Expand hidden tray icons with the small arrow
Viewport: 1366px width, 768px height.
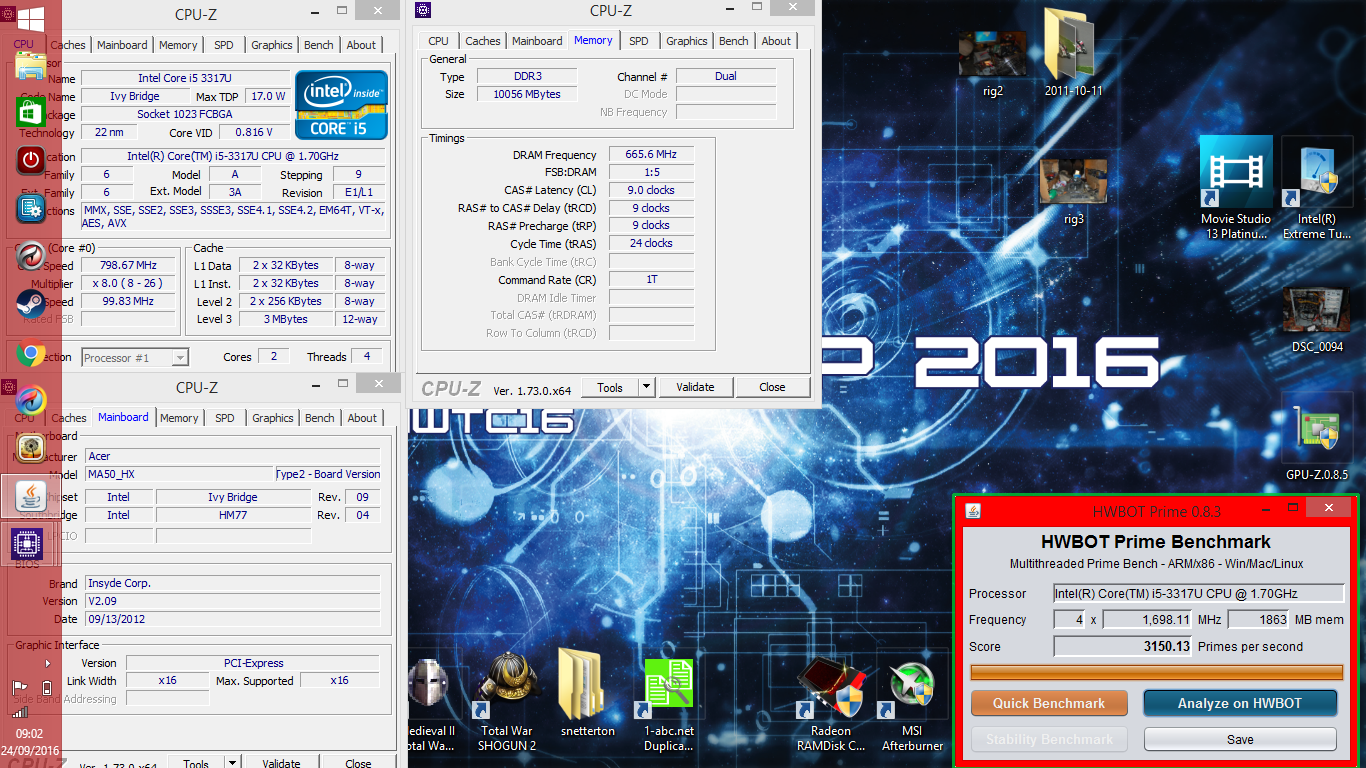(x=47, y=663)
